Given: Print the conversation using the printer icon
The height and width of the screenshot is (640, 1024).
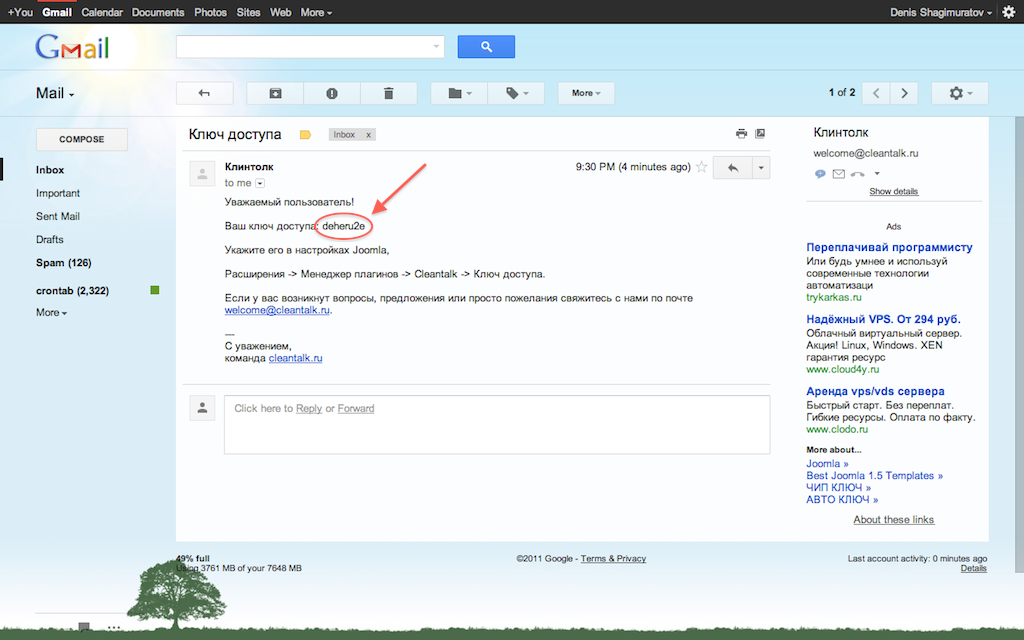Looking at the screenshot, I should tap(741, 134).
